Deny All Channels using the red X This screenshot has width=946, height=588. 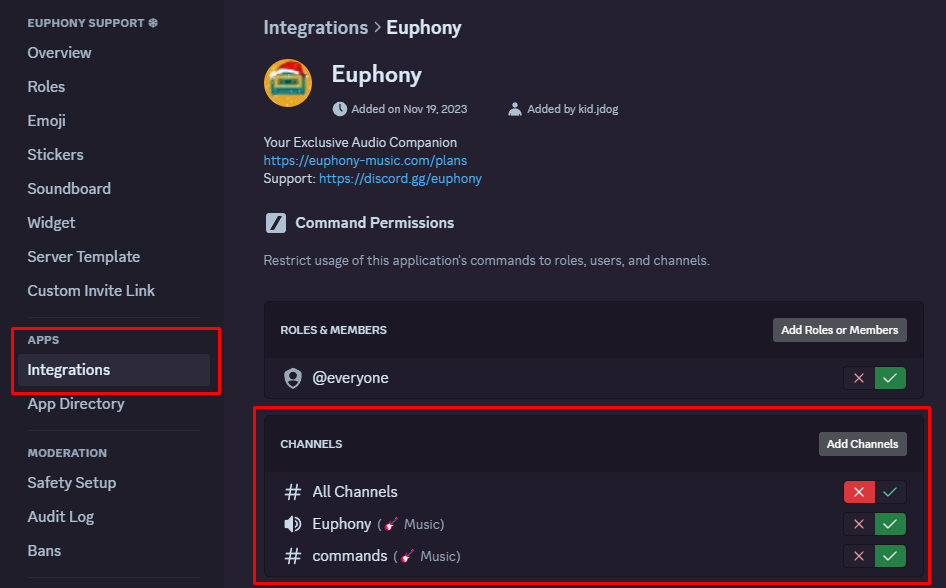[859, 492]
